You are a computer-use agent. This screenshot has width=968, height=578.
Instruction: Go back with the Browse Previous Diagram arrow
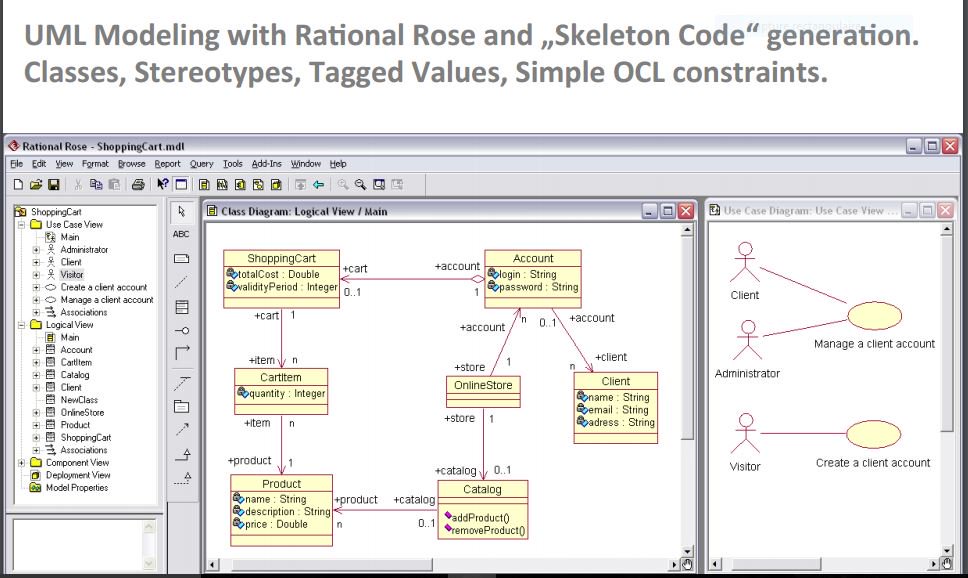[319, 184]
